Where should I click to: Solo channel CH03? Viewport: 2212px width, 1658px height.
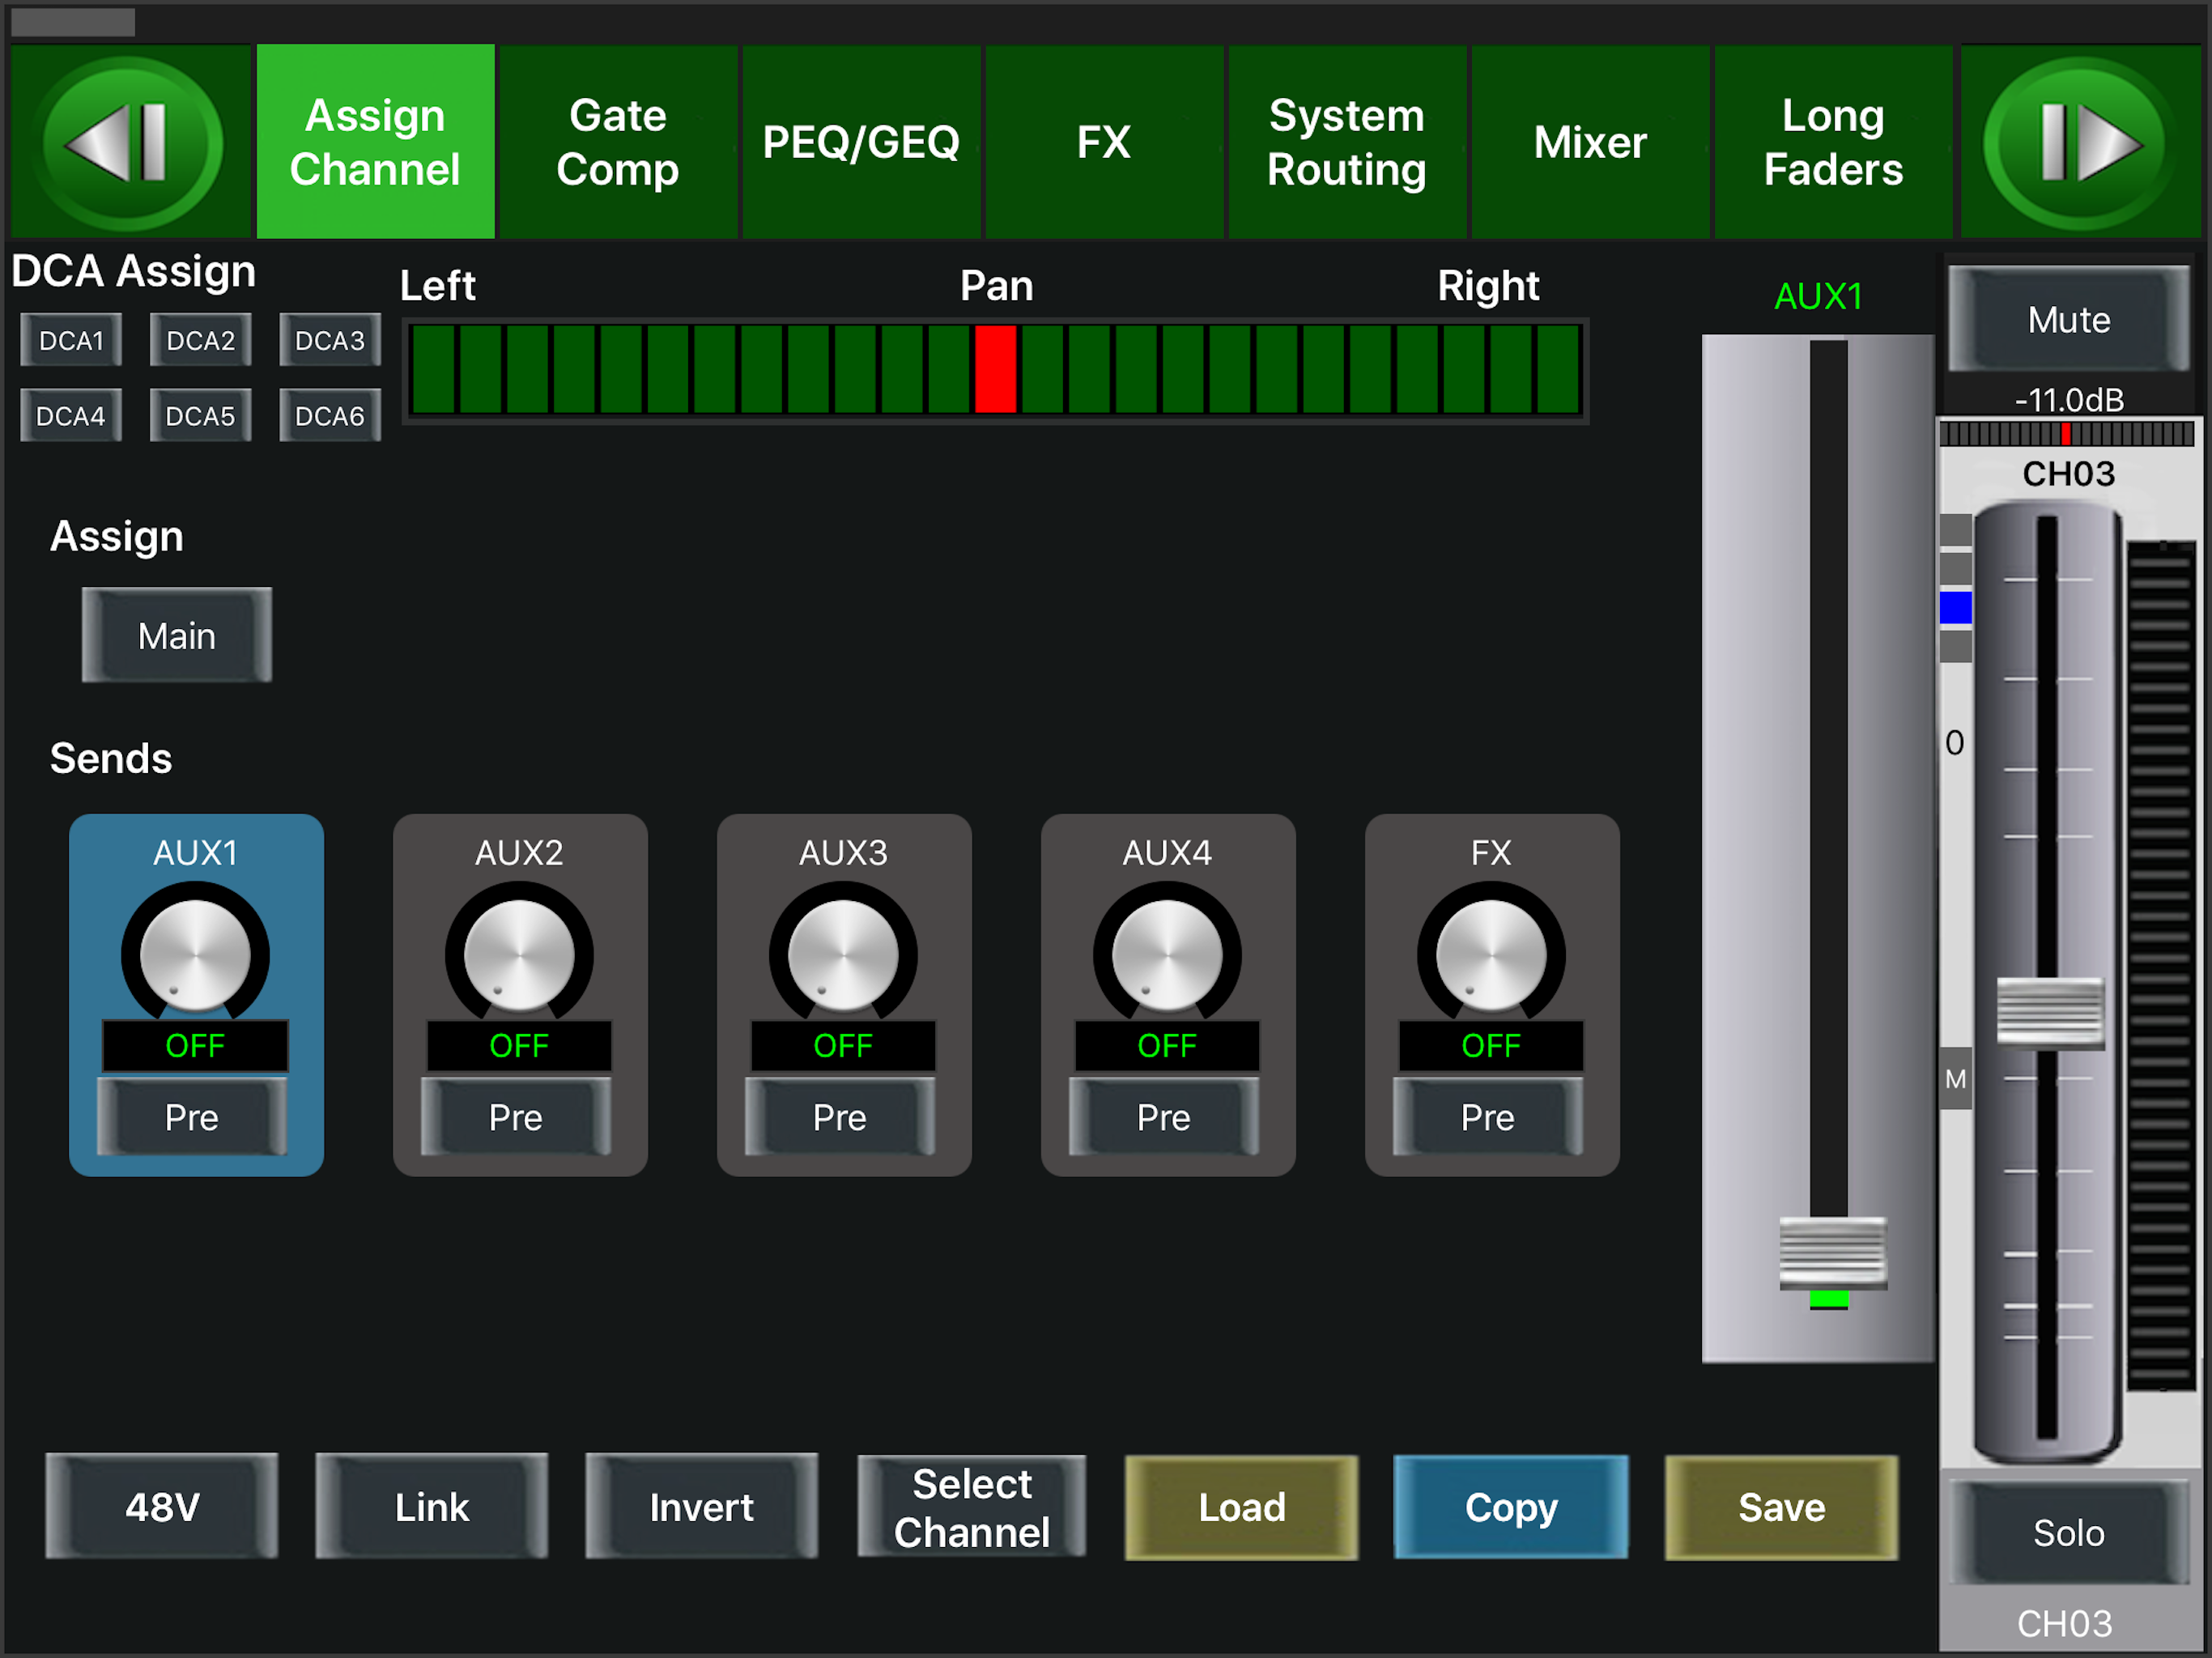[x=2069, y=1533]
